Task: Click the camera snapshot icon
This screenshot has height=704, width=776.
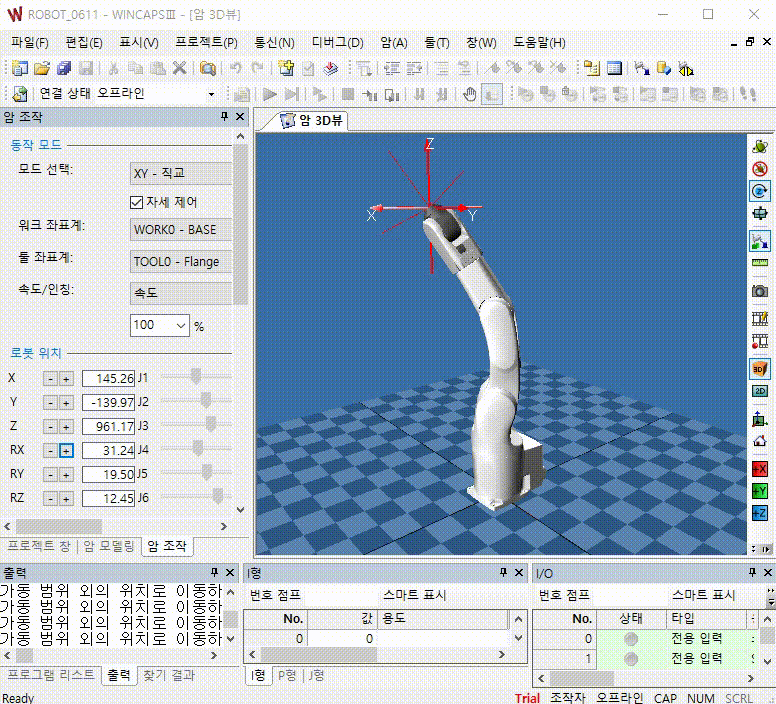Action: (x=760, y=291)
